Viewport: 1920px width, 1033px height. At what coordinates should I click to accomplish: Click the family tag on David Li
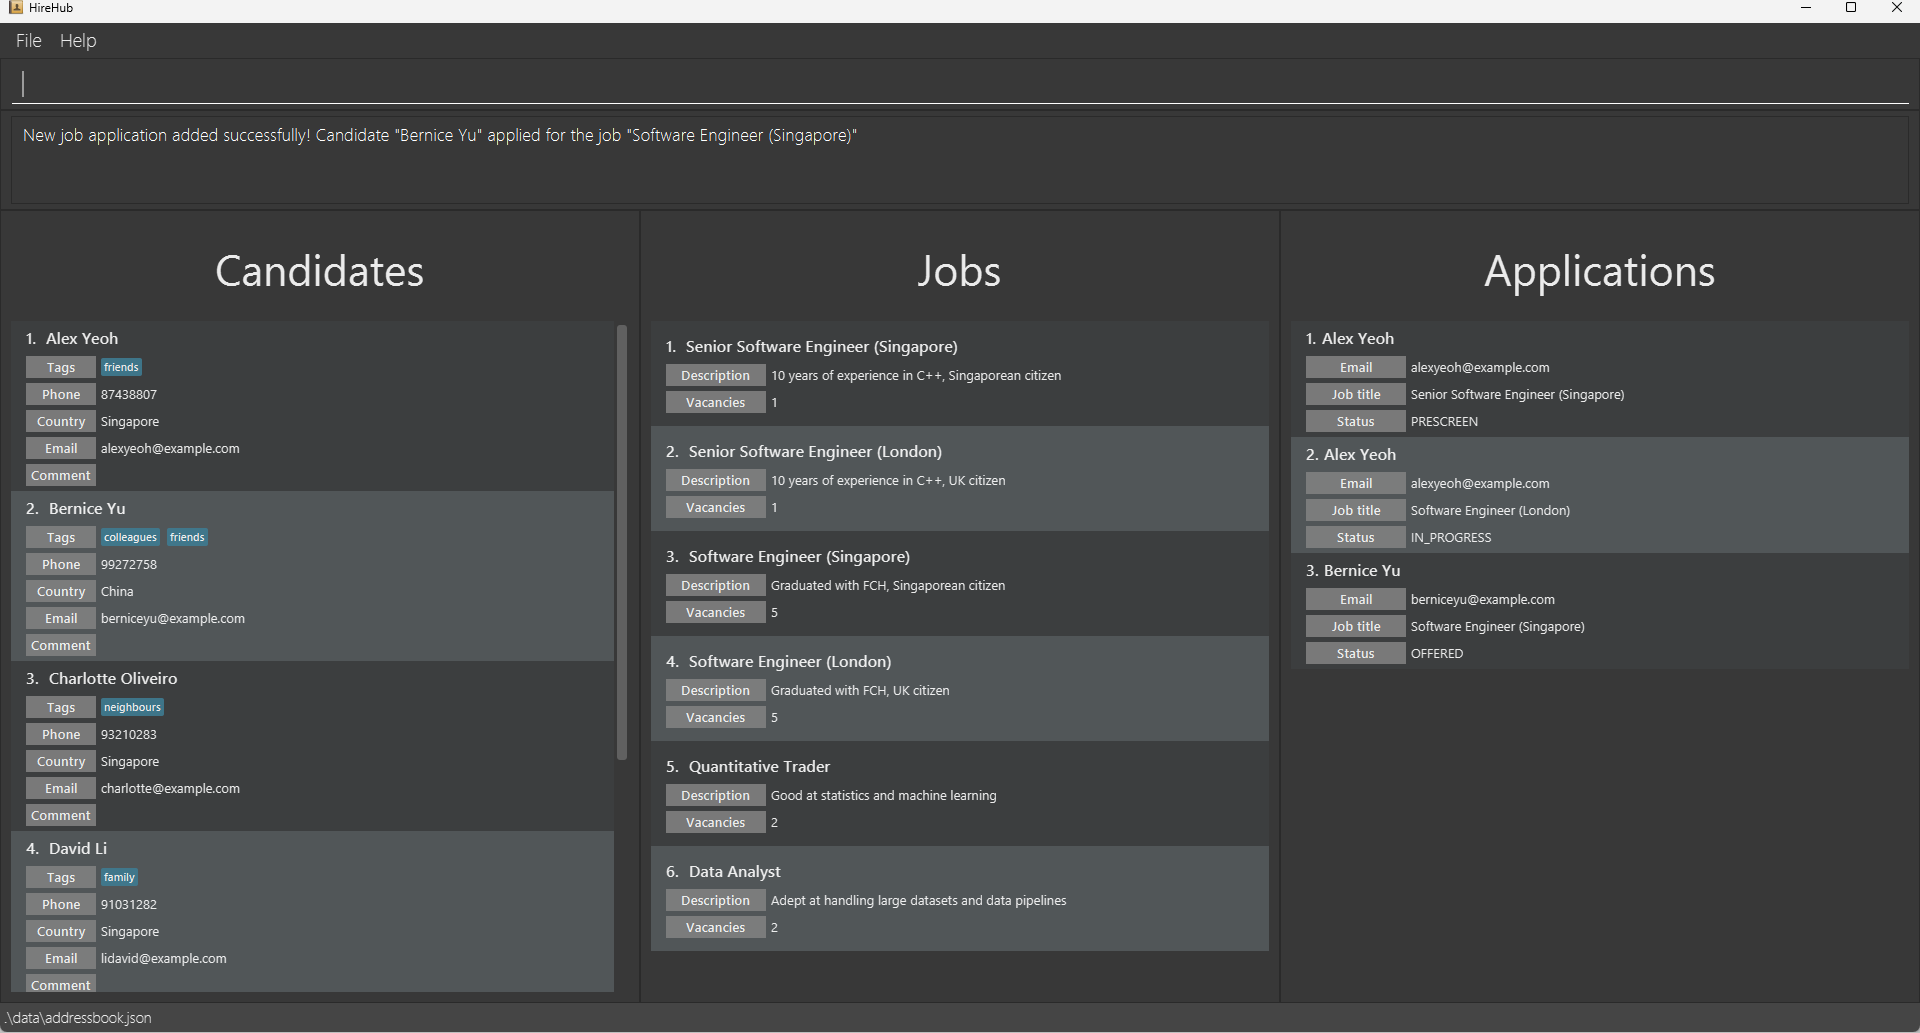tap(119, 878)
